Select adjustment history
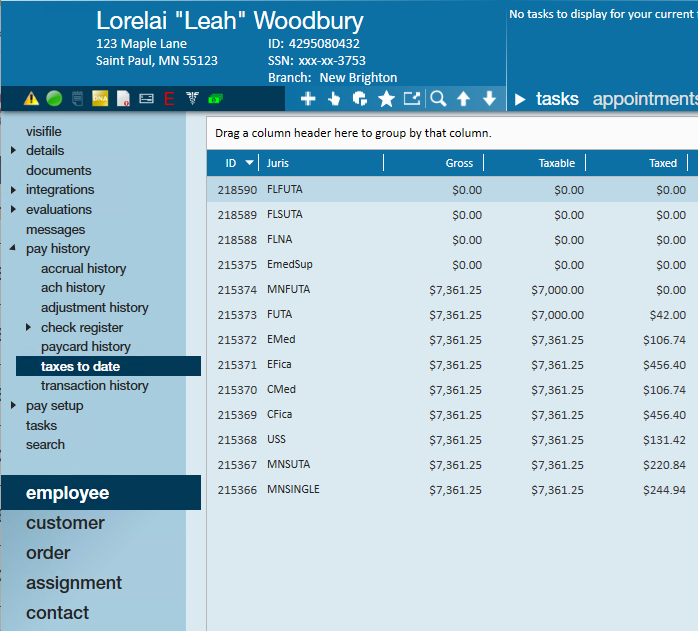This screenshot has width=698, height=631. pyautogui.click(x=94, y=307)
